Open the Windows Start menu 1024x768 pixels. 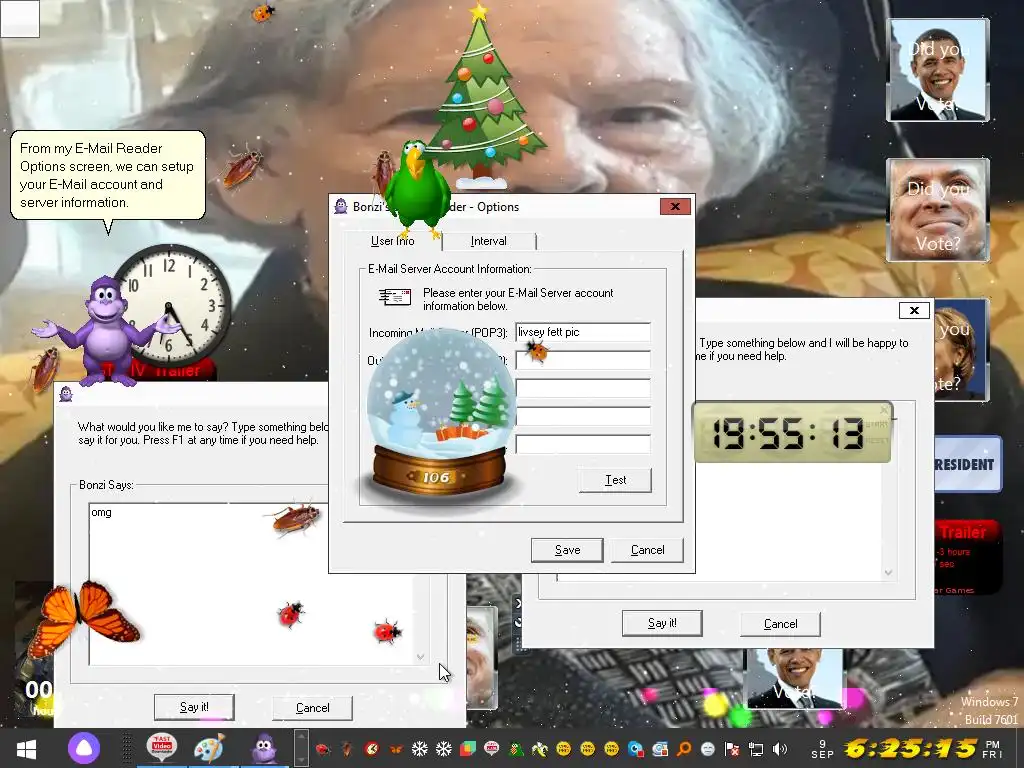(26, 749)
